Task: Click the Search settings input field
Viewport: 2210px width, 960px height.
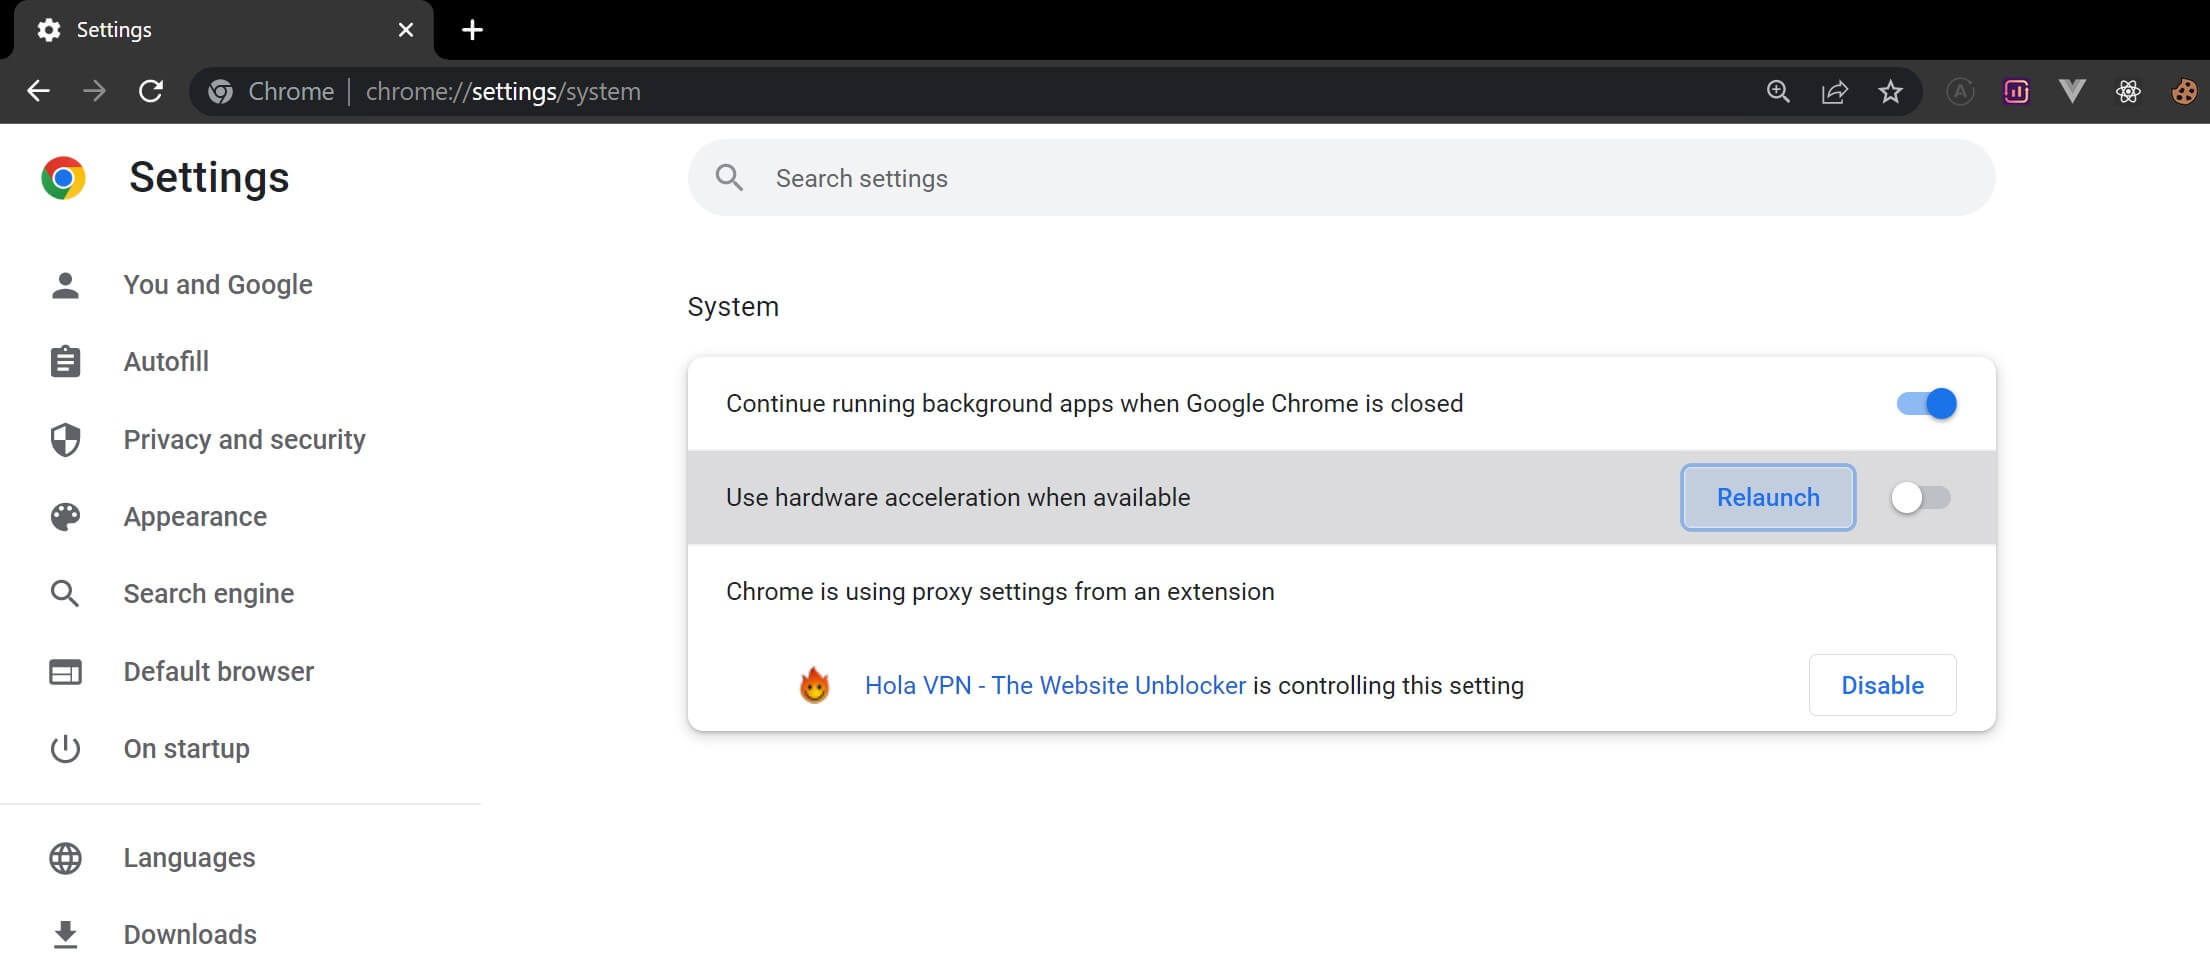Action: pos(1100,177)
